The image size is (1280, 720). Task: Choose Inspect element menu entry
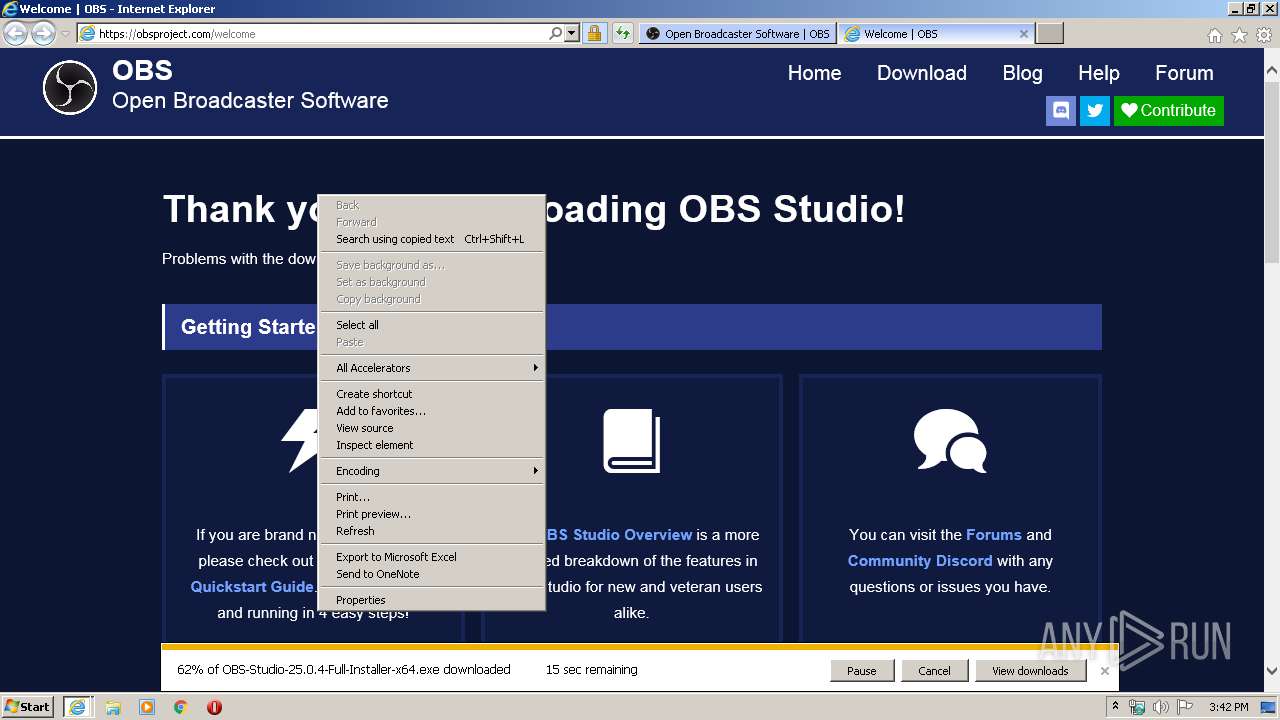(x=432, y=445)
